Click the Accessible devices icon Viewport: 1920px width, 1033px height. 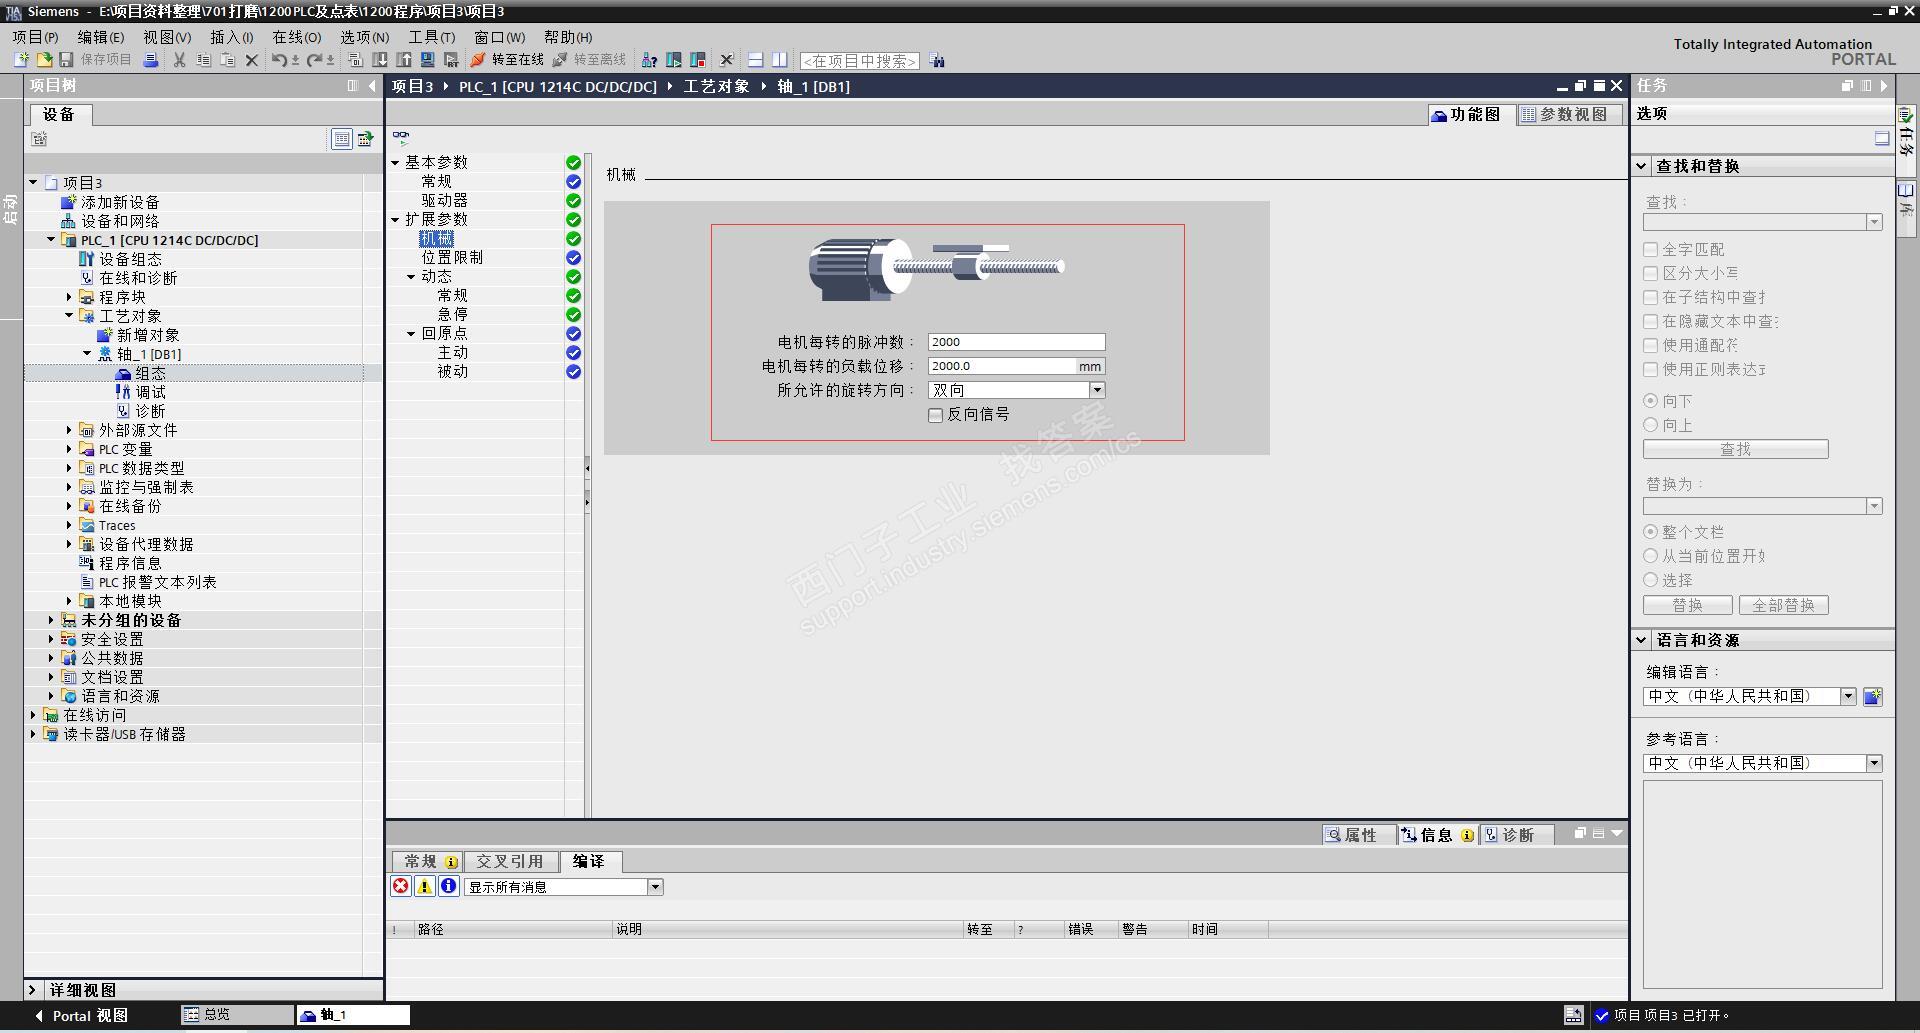649,60
